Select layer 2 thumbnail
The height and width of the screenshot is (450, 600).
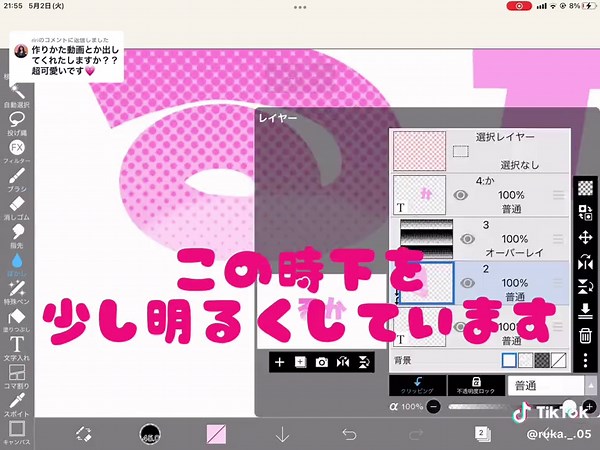pos(426,283)
